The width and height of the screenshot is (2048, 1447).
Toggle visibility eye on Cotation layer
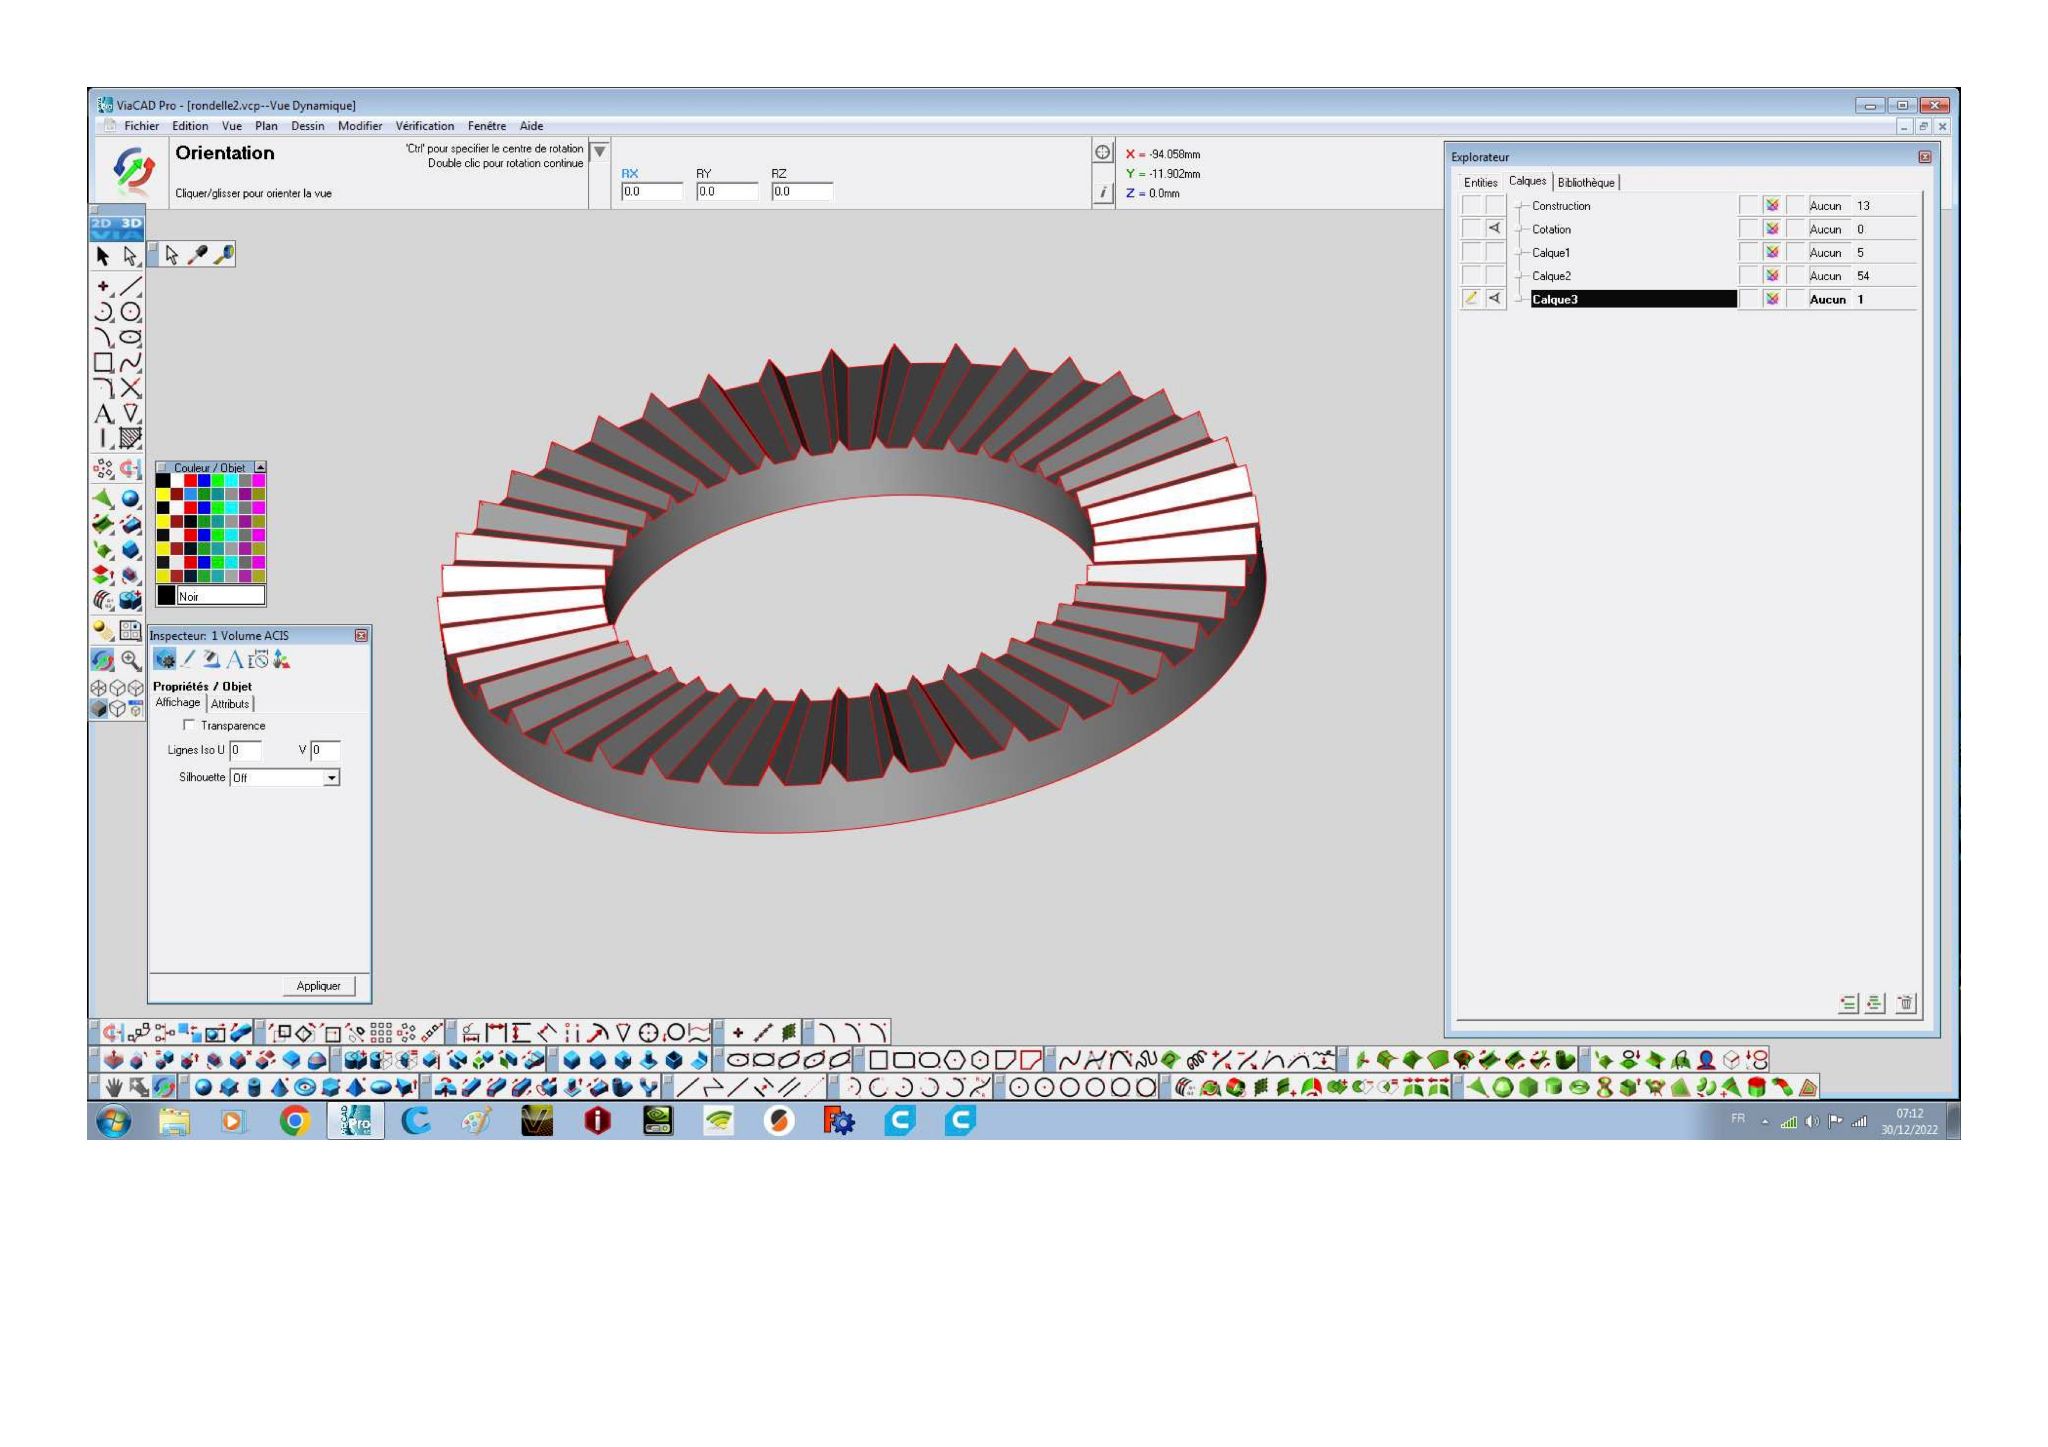tap(1495, 229)
